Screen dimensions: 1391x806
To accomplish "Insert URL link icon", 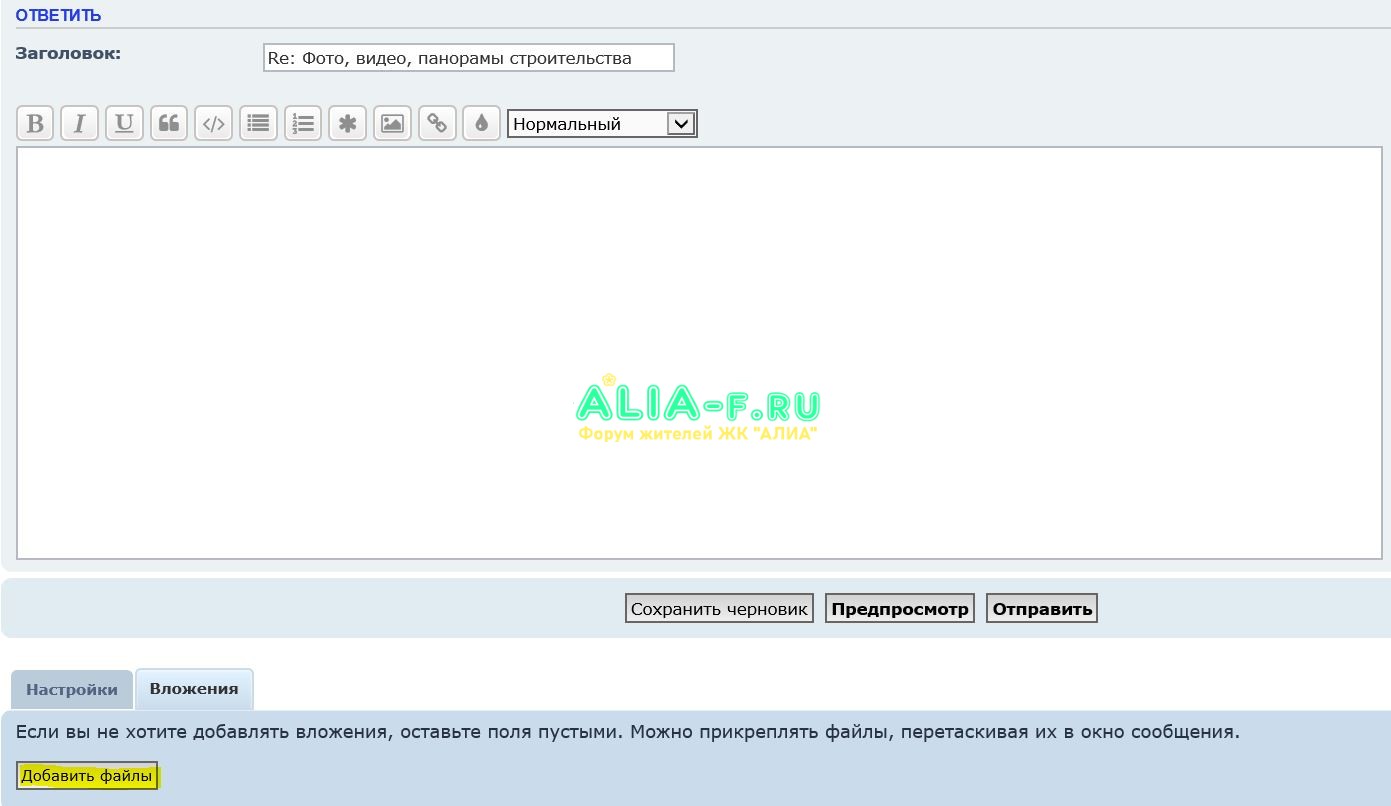I will pyautogui.click(x=437, y=124).
